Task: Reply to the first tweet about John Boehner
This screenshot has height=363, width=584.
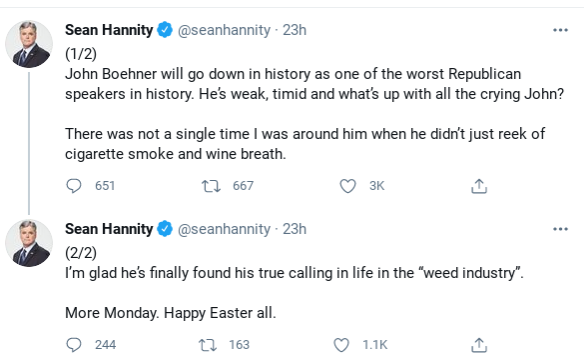Action: tap(74, 186)
